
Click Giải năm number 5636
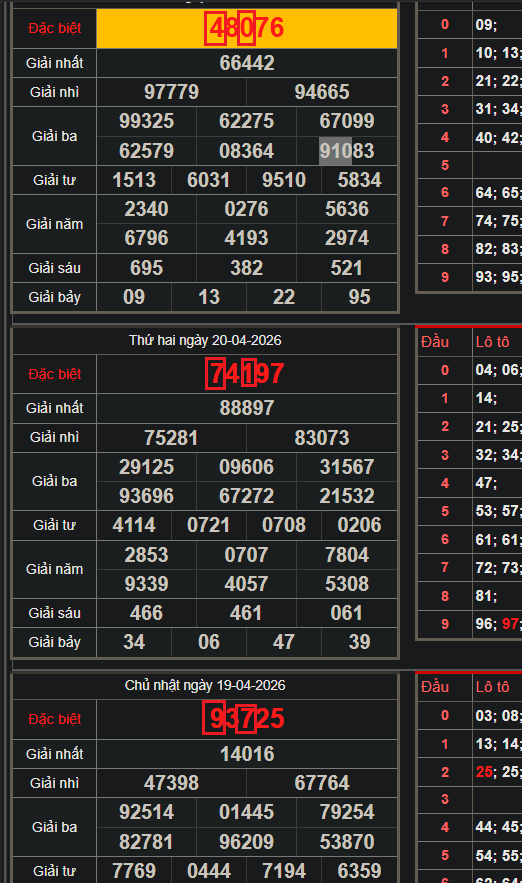pos(347,209)
